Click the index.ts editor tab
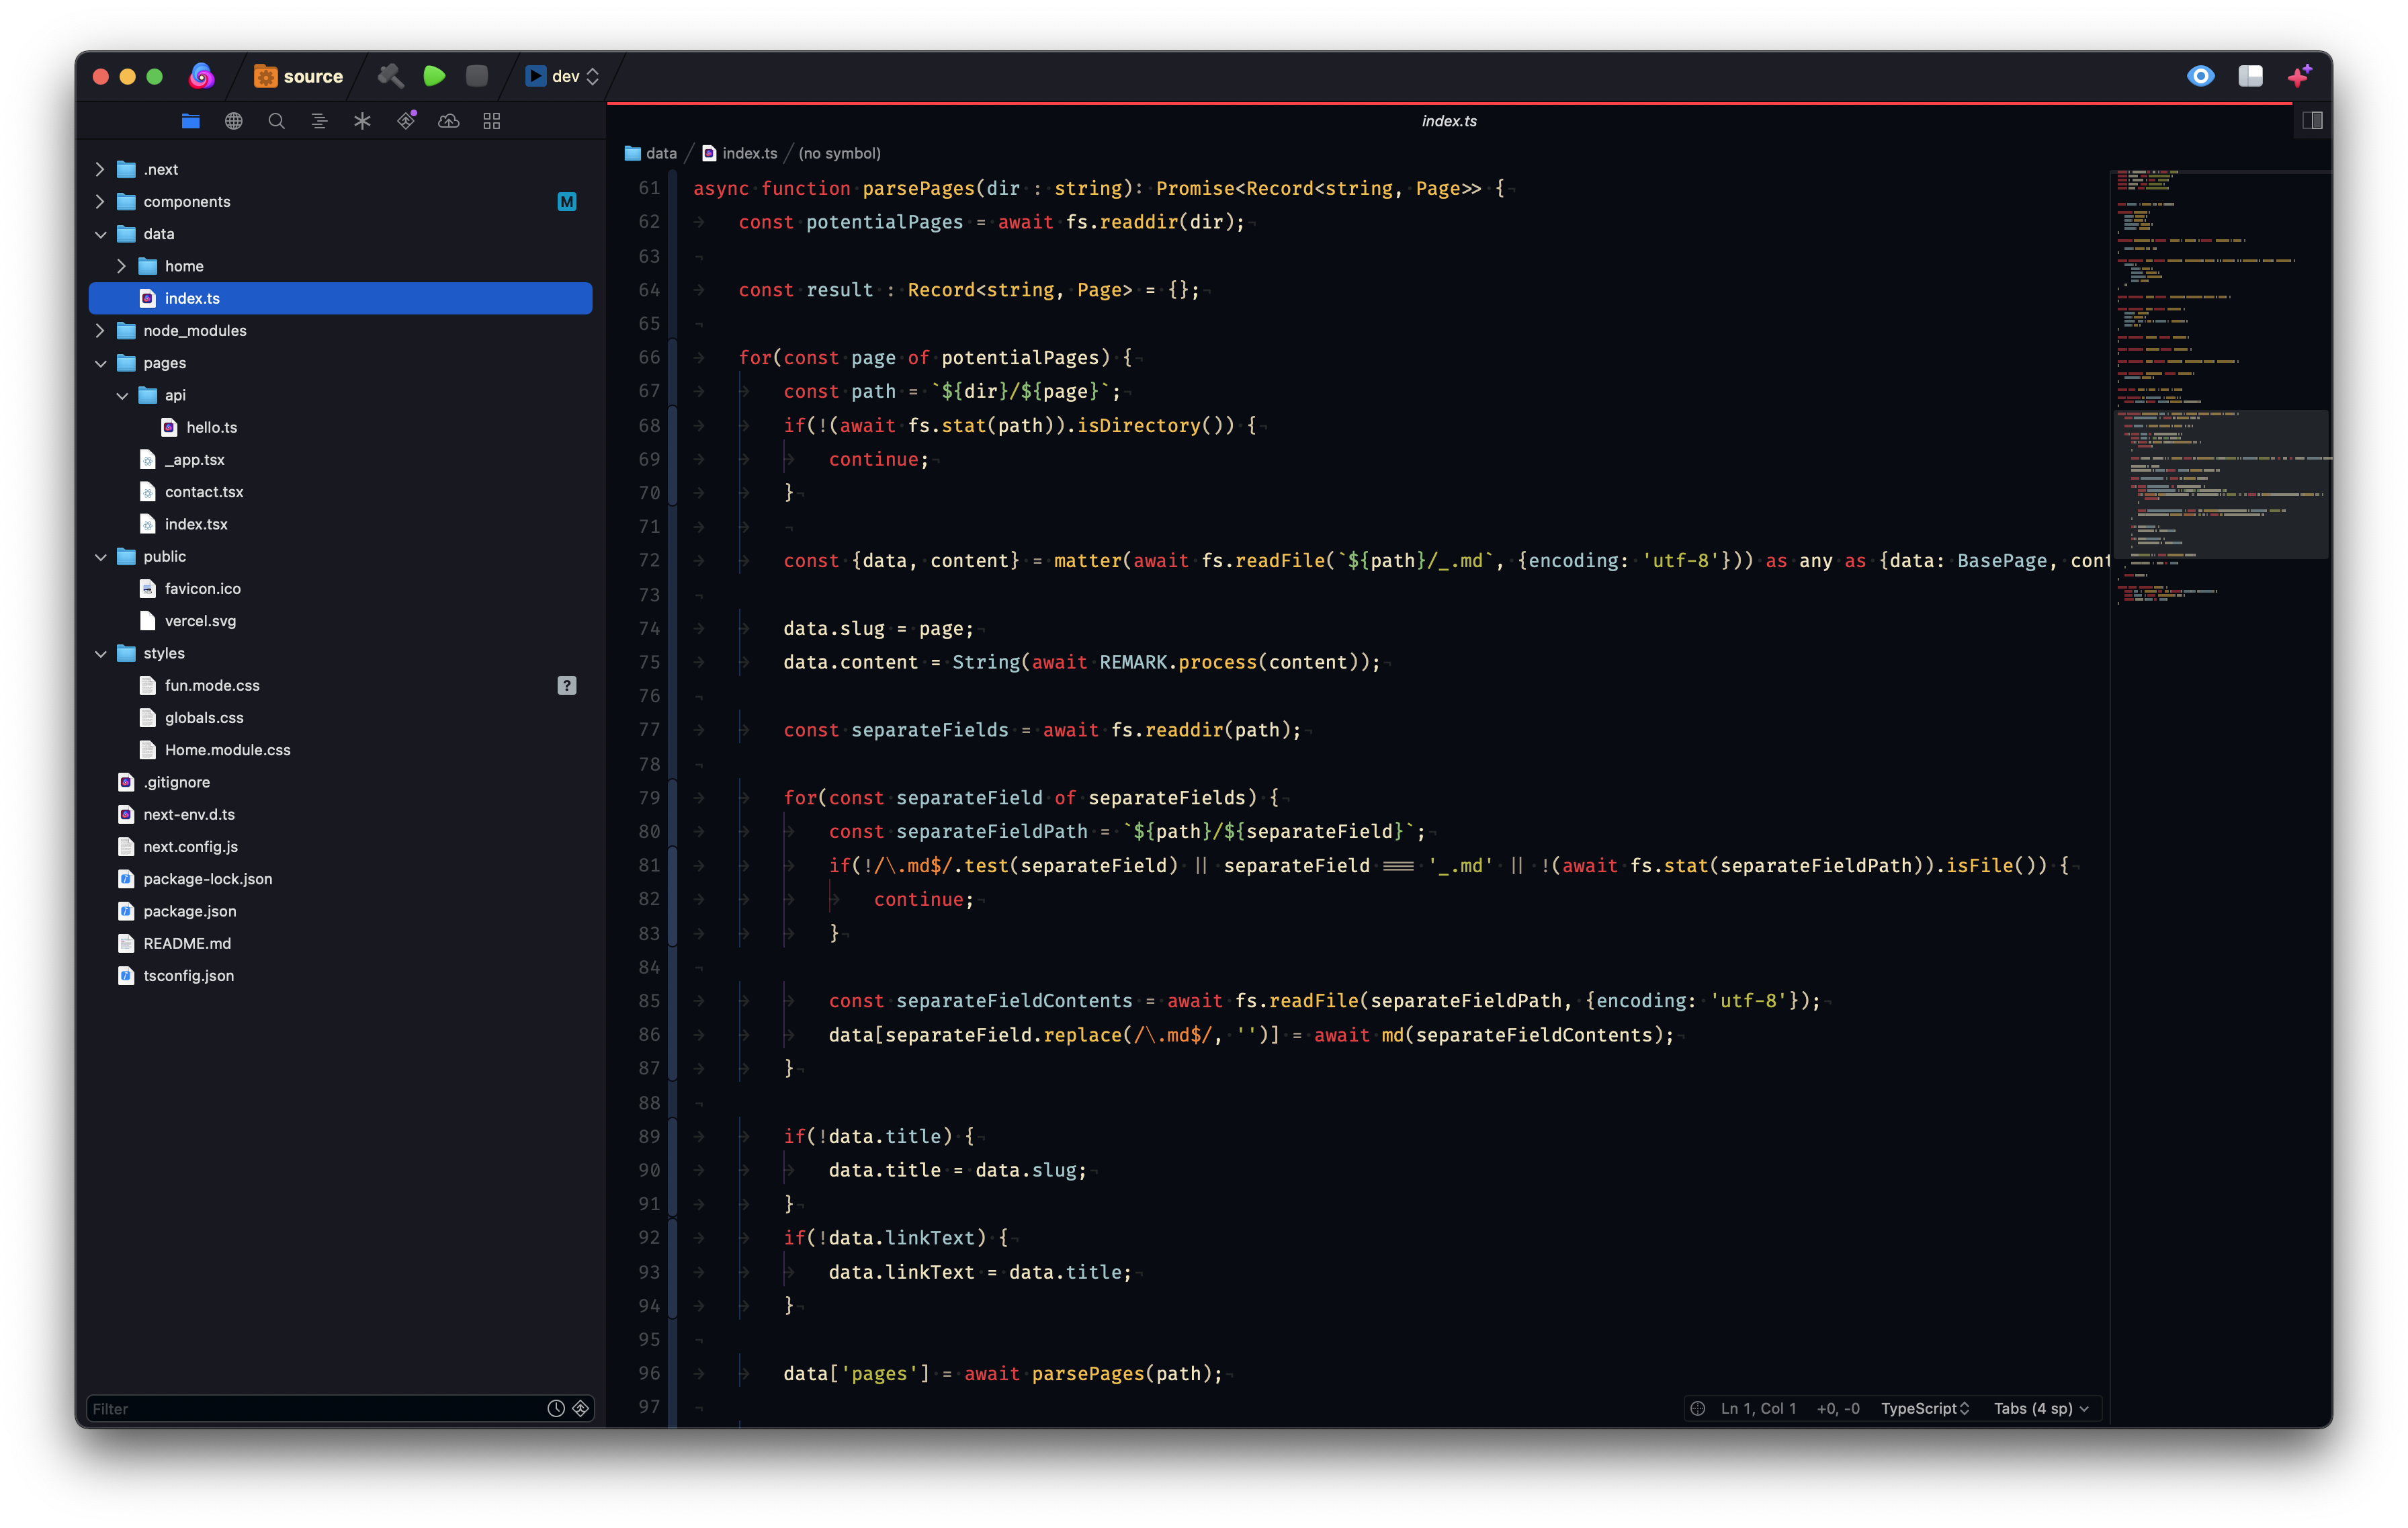This screenshot has width=2408, height=1528. coord(1448,121)
